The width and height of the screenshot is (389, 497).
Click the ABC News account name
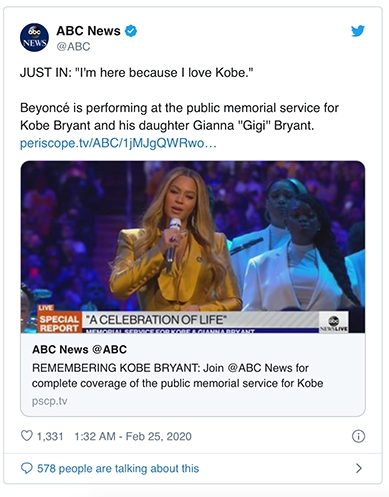pyautogui.click(x=88, y=31)
